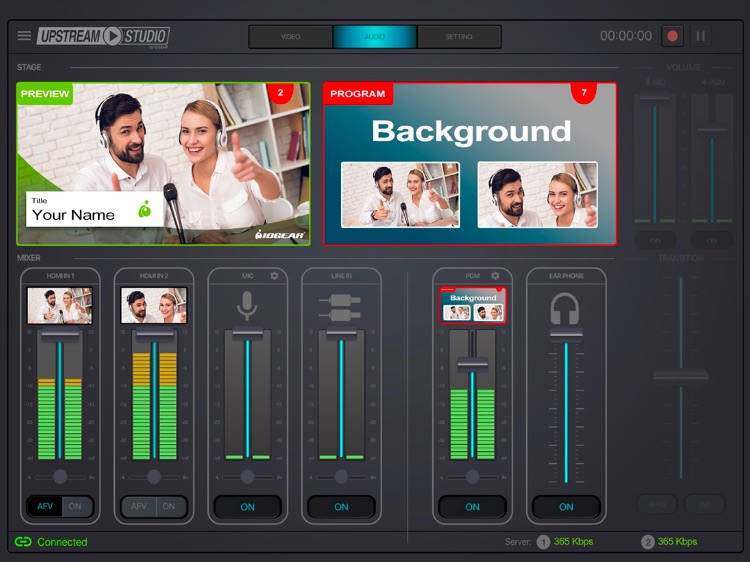
Task: Open the hamburger menu
Action: [24, 36]
